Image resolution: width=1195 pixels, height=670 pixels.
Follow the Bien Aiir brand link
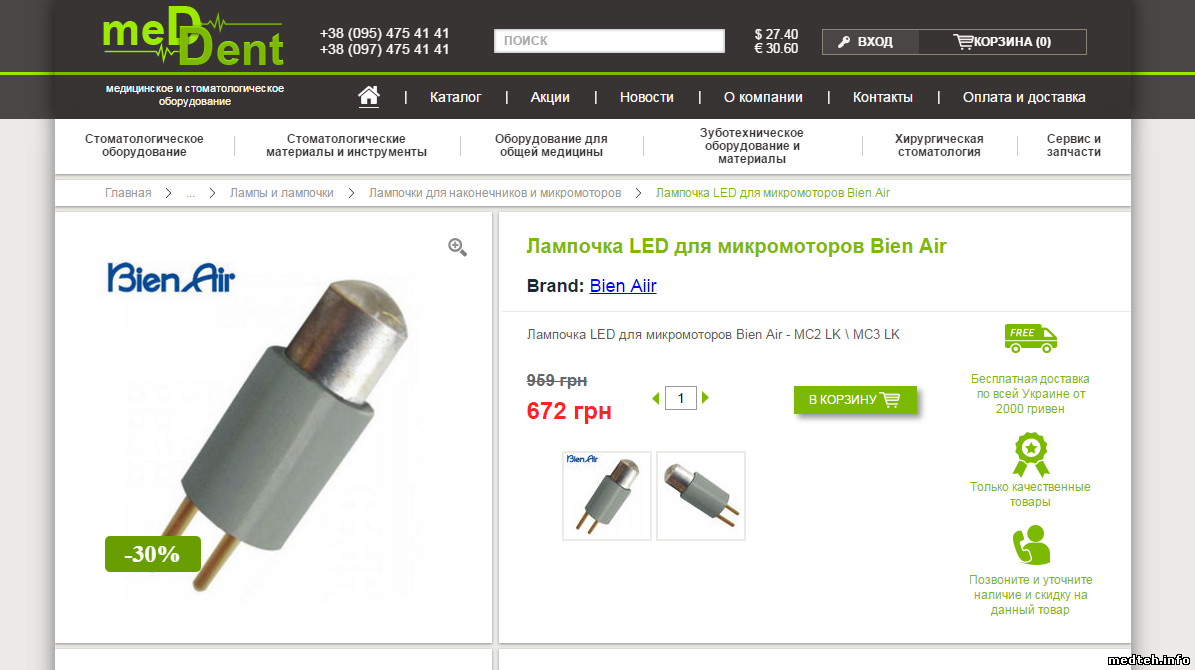[623, 286]
